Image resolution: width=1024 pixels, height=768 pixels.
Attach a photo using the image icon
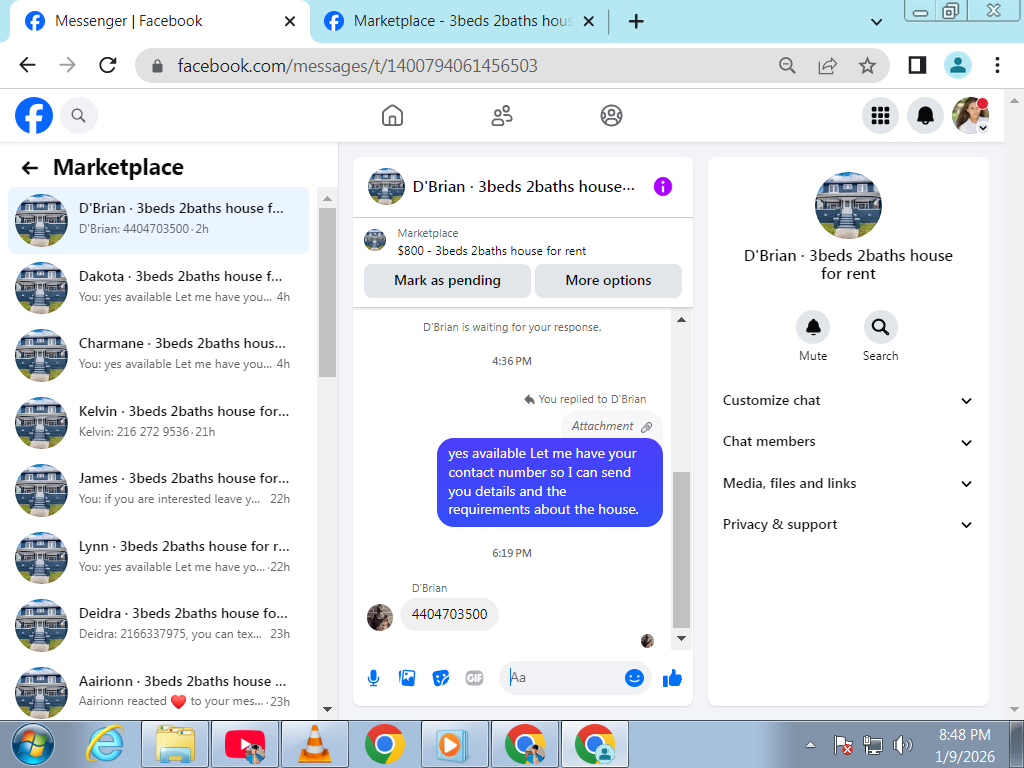pyautogui.click(x=407, y=678)
